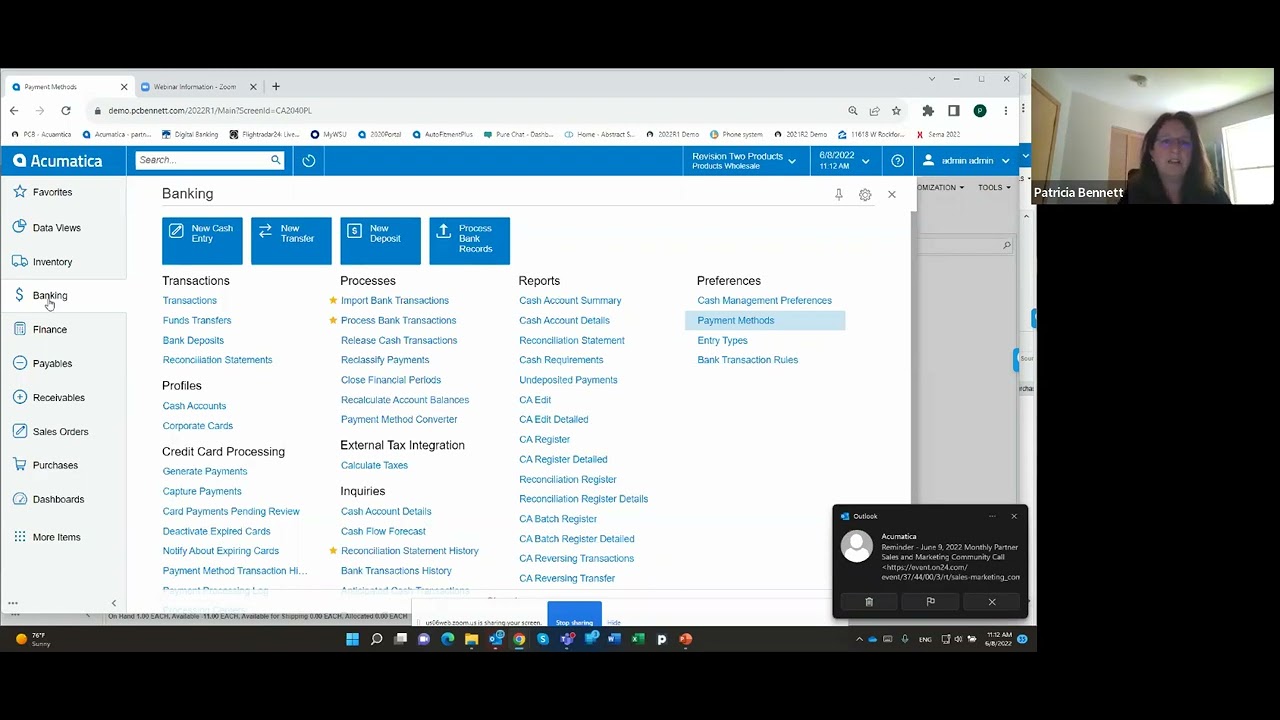Click Stop sharing button
Image resolution: width=1280 pixels, height=720 pixels.
574,622
